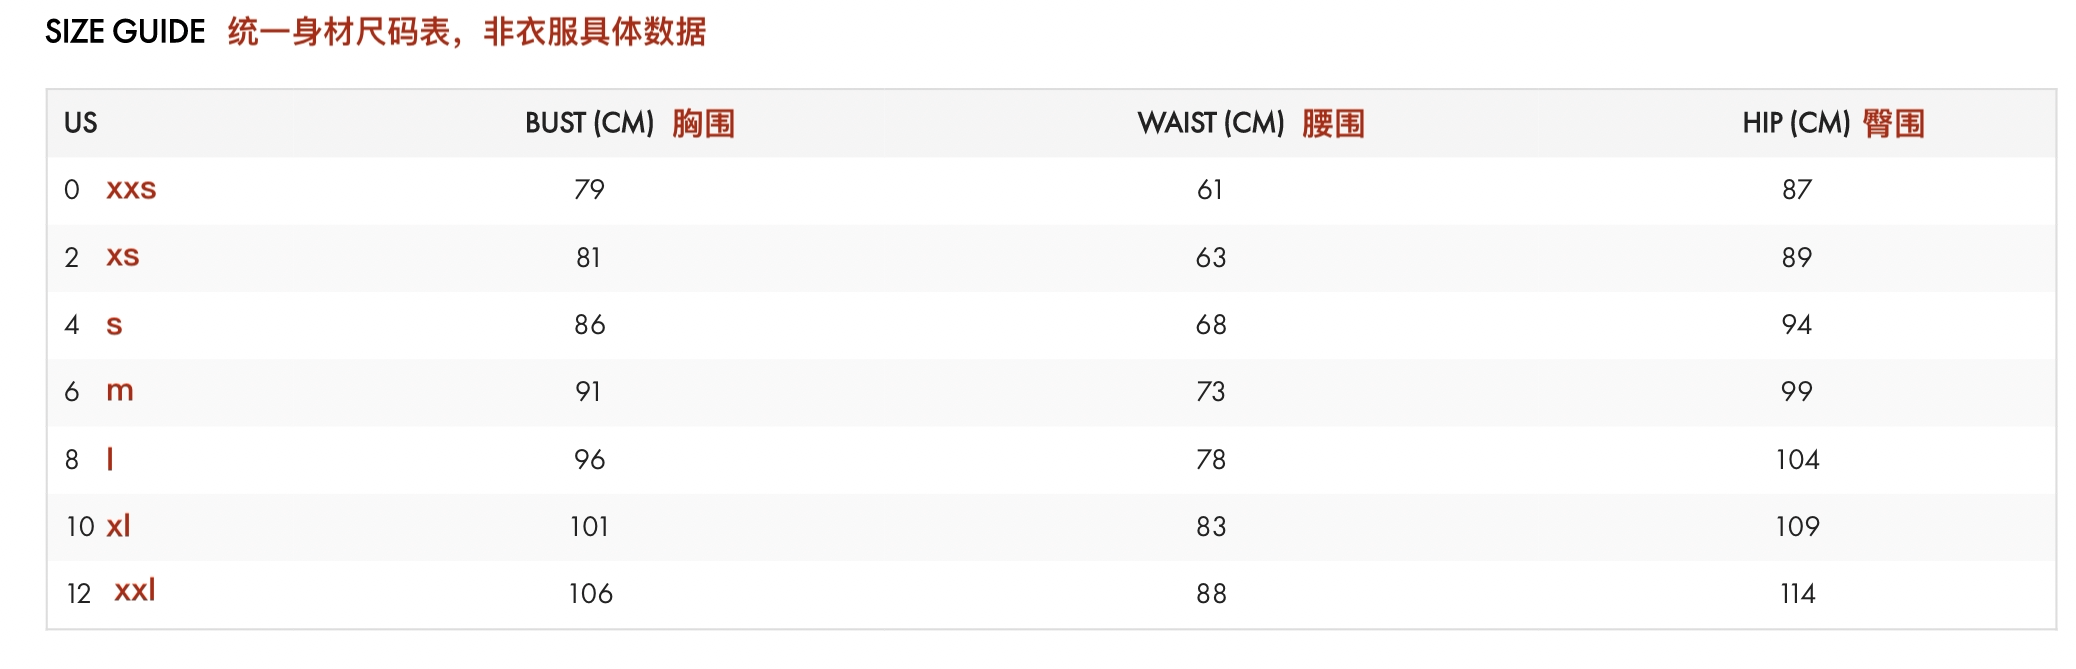Select the xxl size label
Screen dimensions: 2076x669
pos(135,590)
